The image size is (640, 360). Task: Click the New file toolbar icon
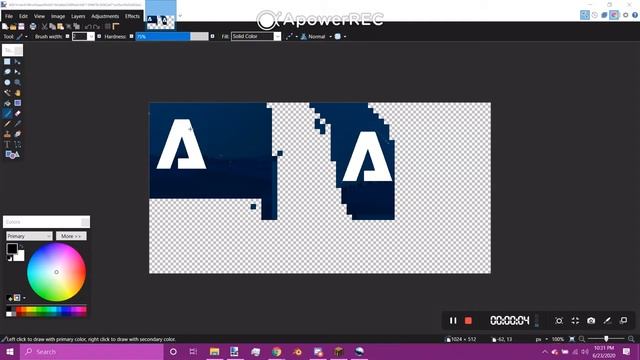(5, 27)
